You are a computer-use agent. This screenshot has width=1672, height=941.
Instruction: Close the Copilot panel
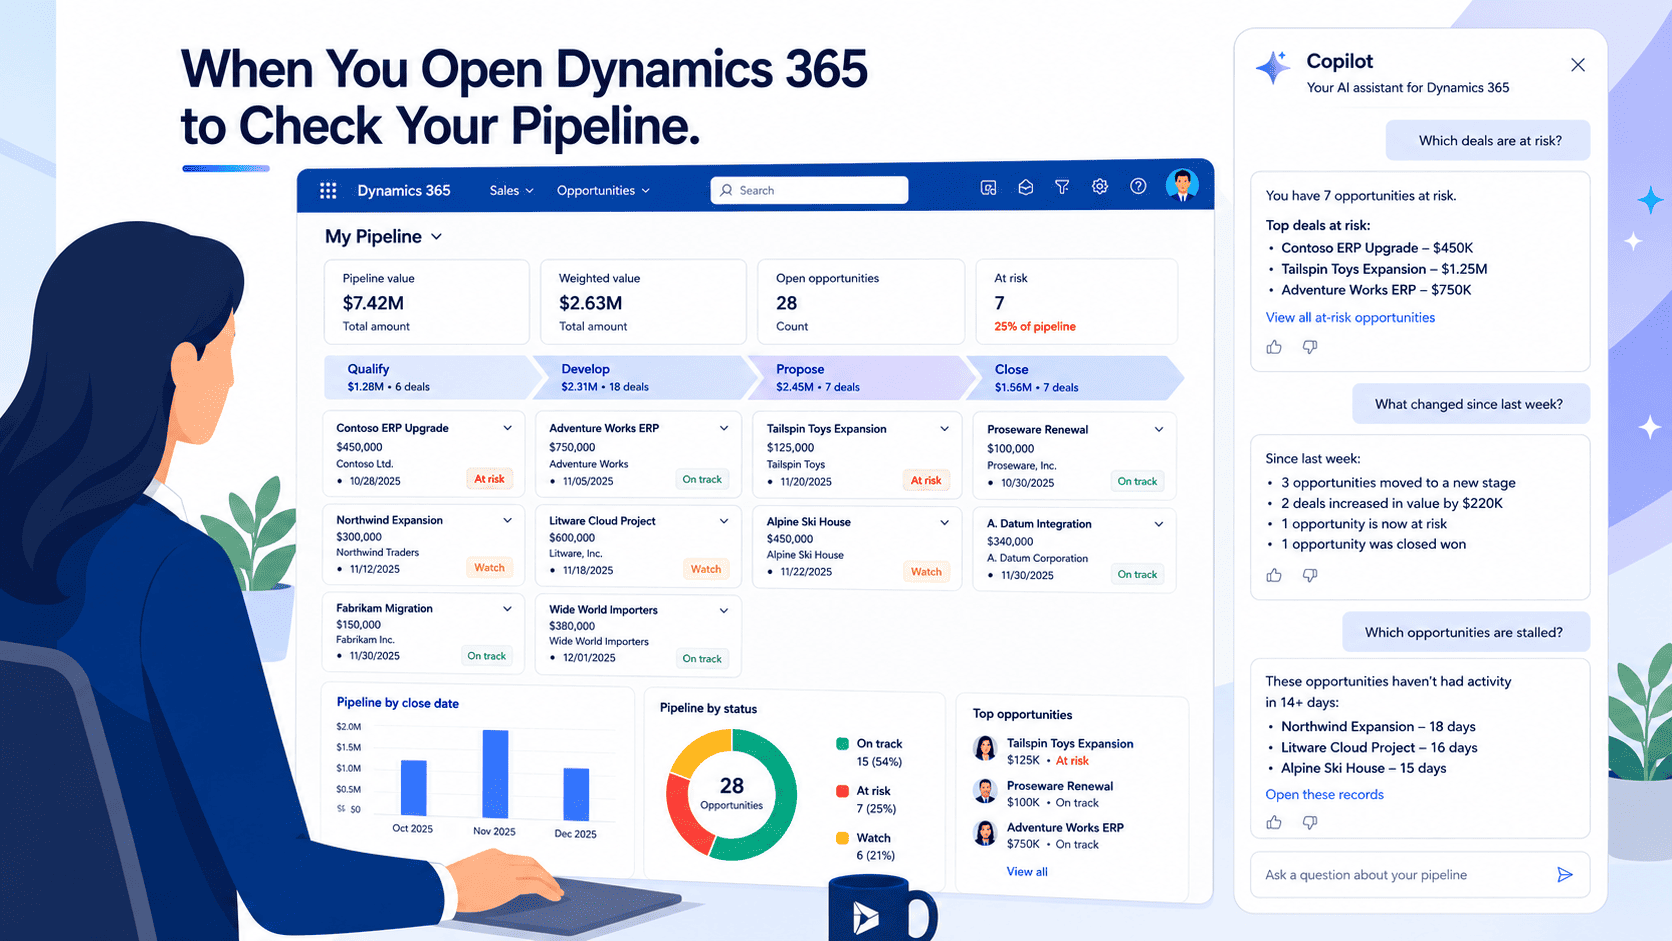(1578, 65)
